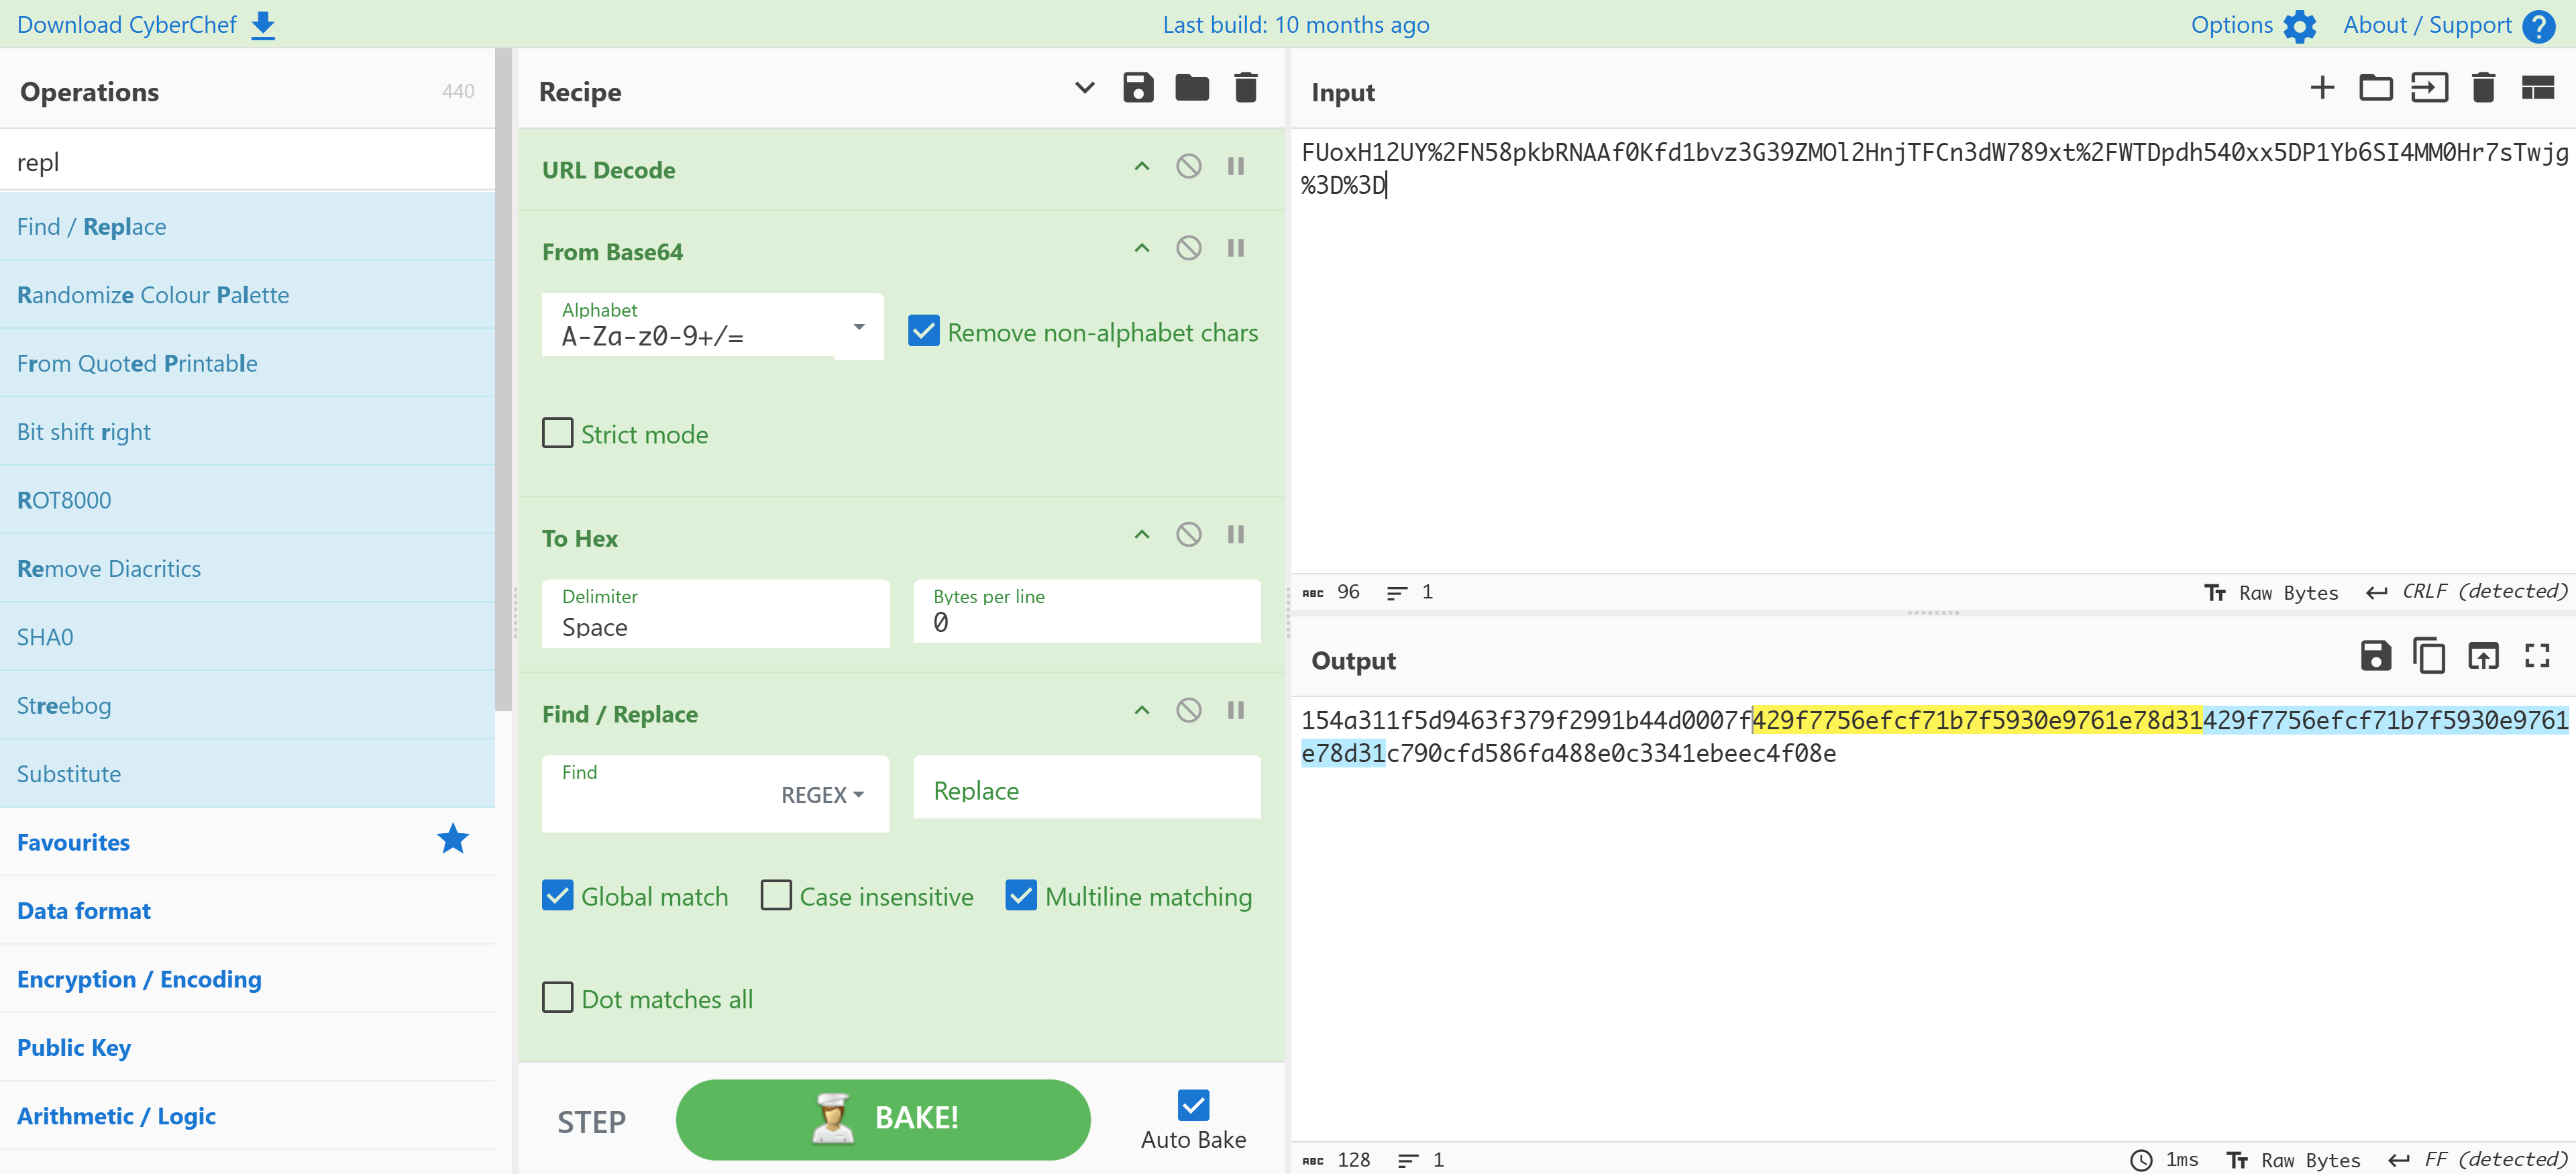Expand recipe header chevron dropdown
The image size is (2576, 1174).
1084,88
